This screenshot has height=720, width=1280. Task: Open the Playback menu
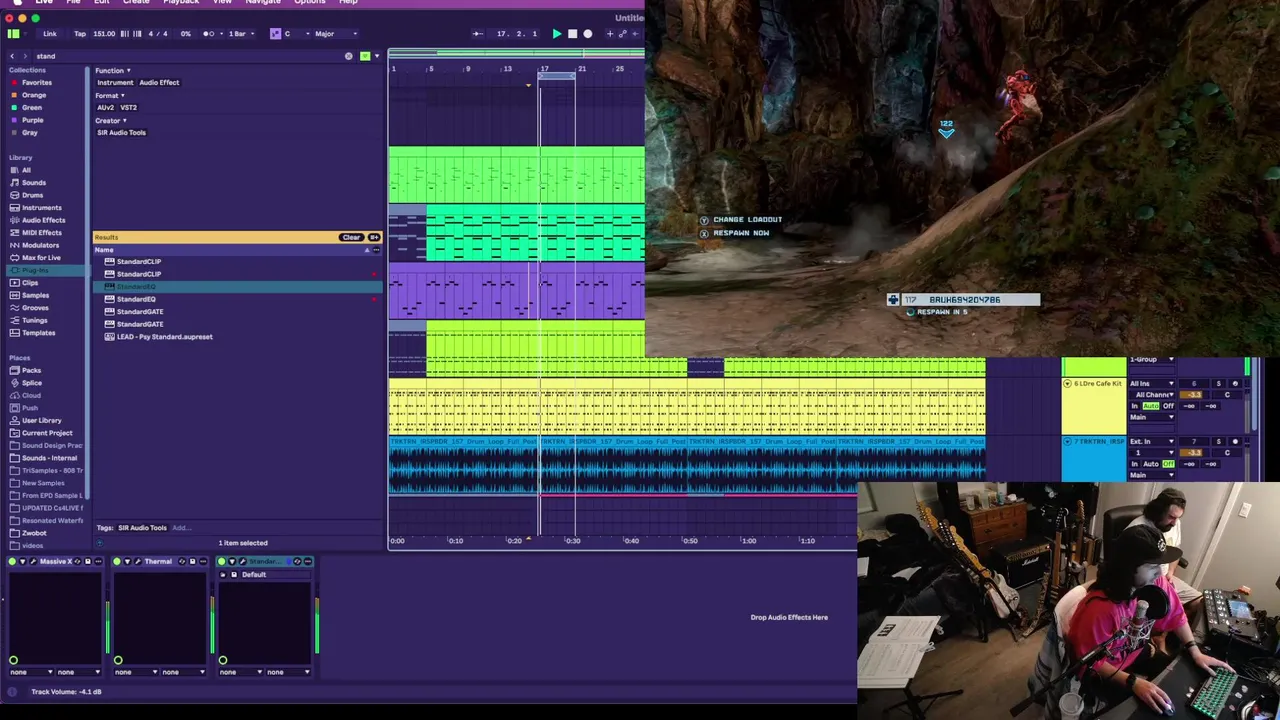click(x=181, y=2)
